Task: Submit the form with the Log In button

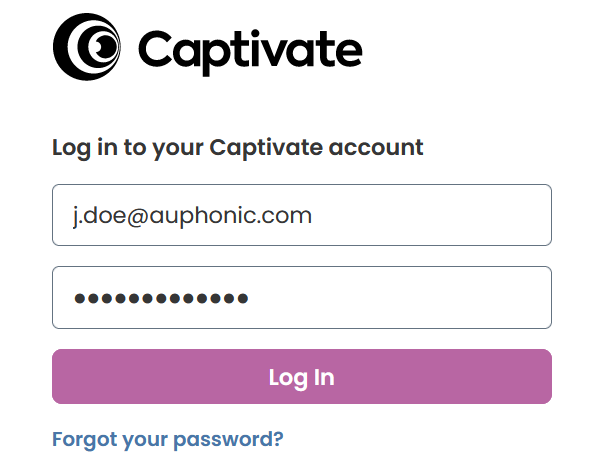Action: (302, 377)
